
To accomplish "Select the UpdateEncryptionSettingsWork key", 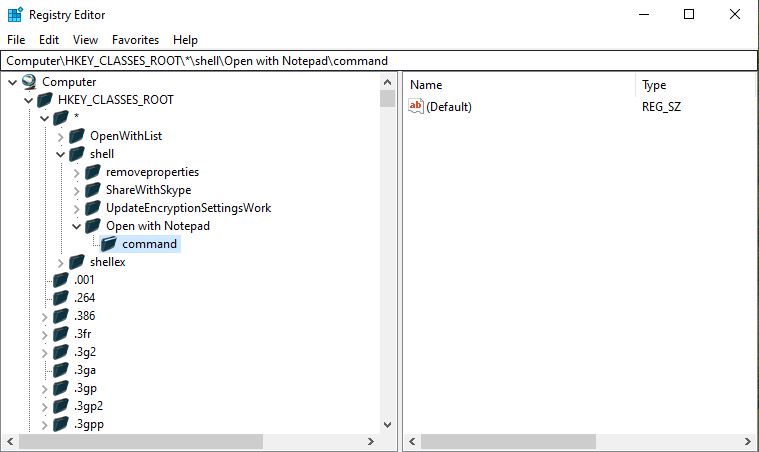I will pos(188,208).
